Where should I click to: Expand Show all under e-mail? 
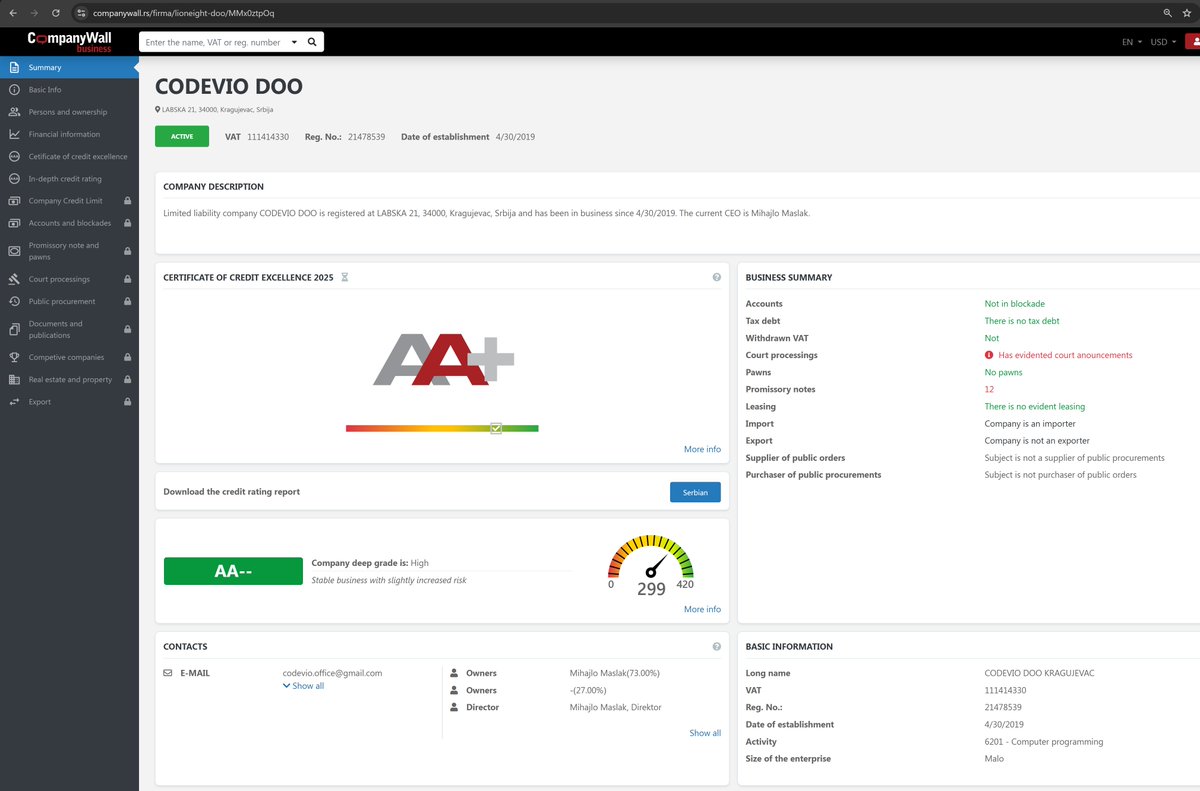[x=304, y=686]
